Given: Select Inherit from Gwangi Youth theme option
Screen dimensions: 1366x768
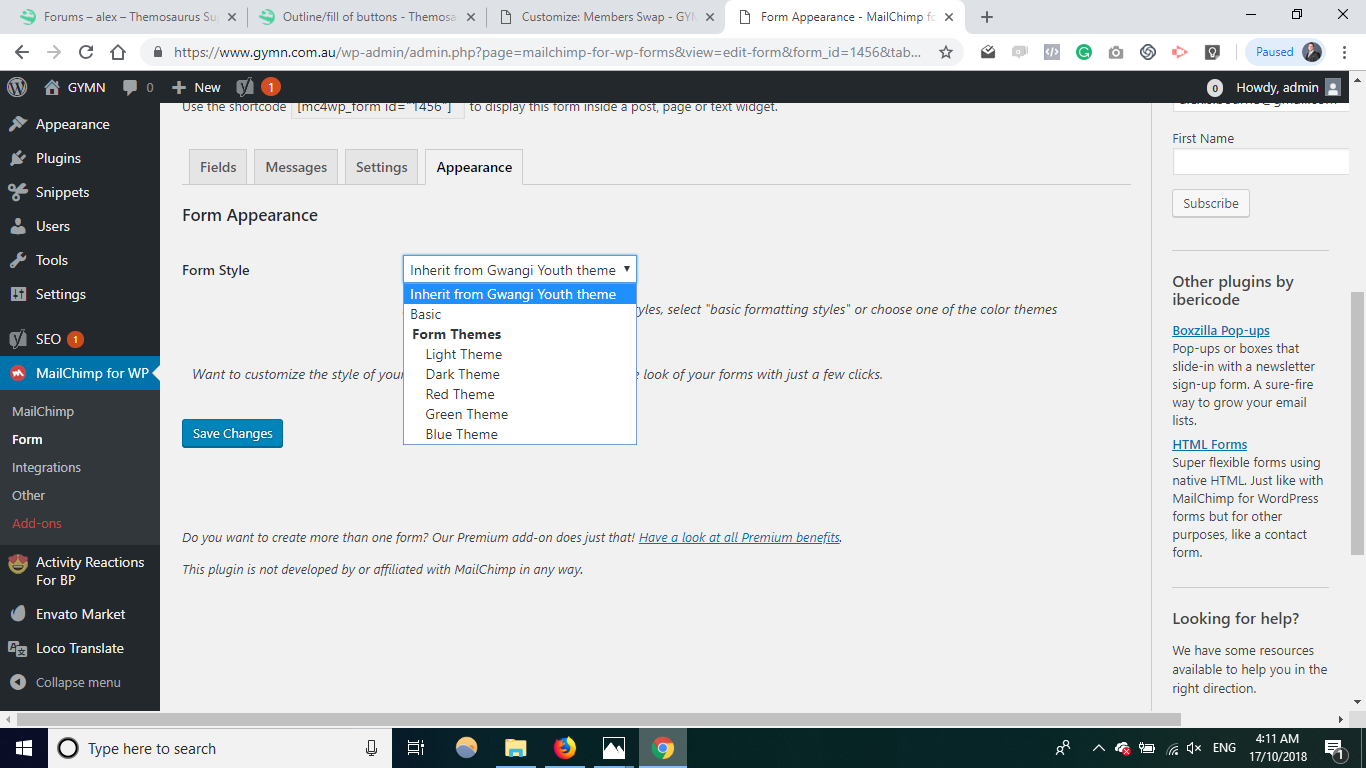Looking at the screenshot, I should [520, 294].
